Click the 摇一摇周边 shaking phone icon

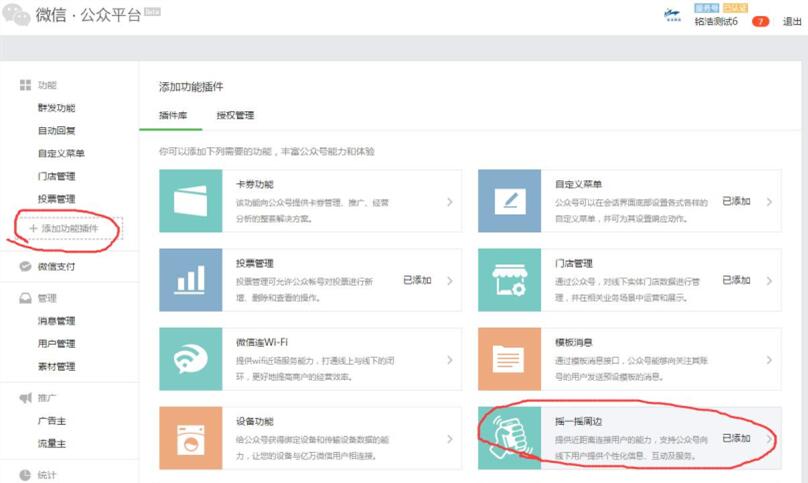(509, 436)
